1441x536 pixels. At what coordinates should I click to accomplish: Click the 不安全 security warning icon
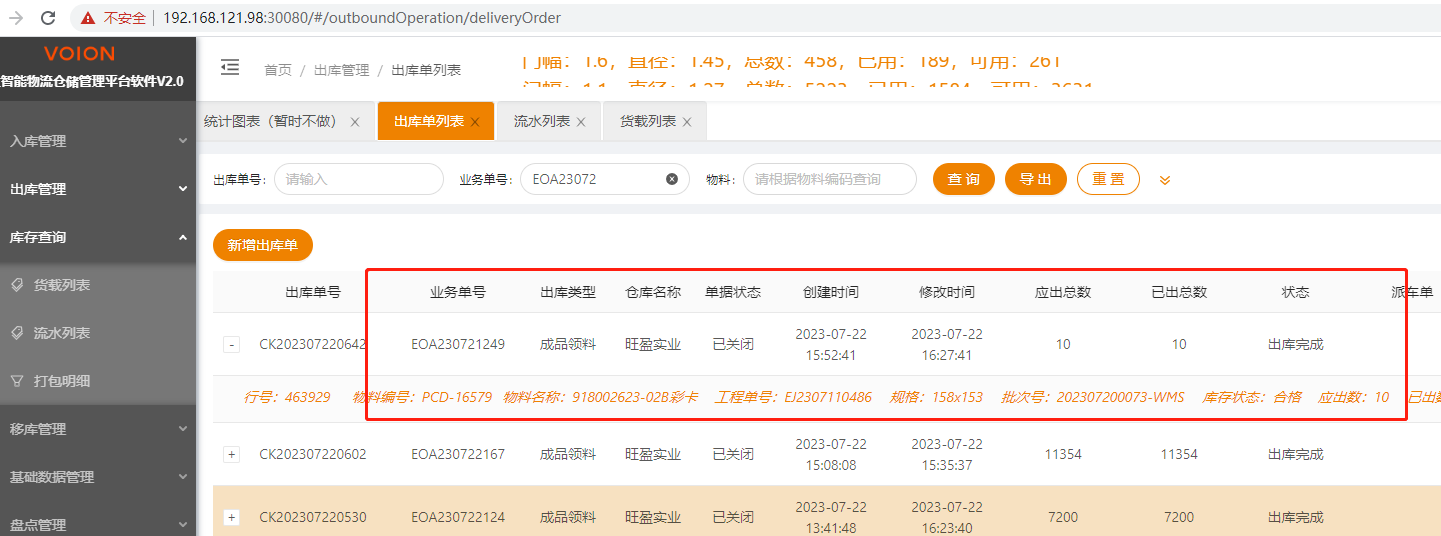(x=88, y=18)
